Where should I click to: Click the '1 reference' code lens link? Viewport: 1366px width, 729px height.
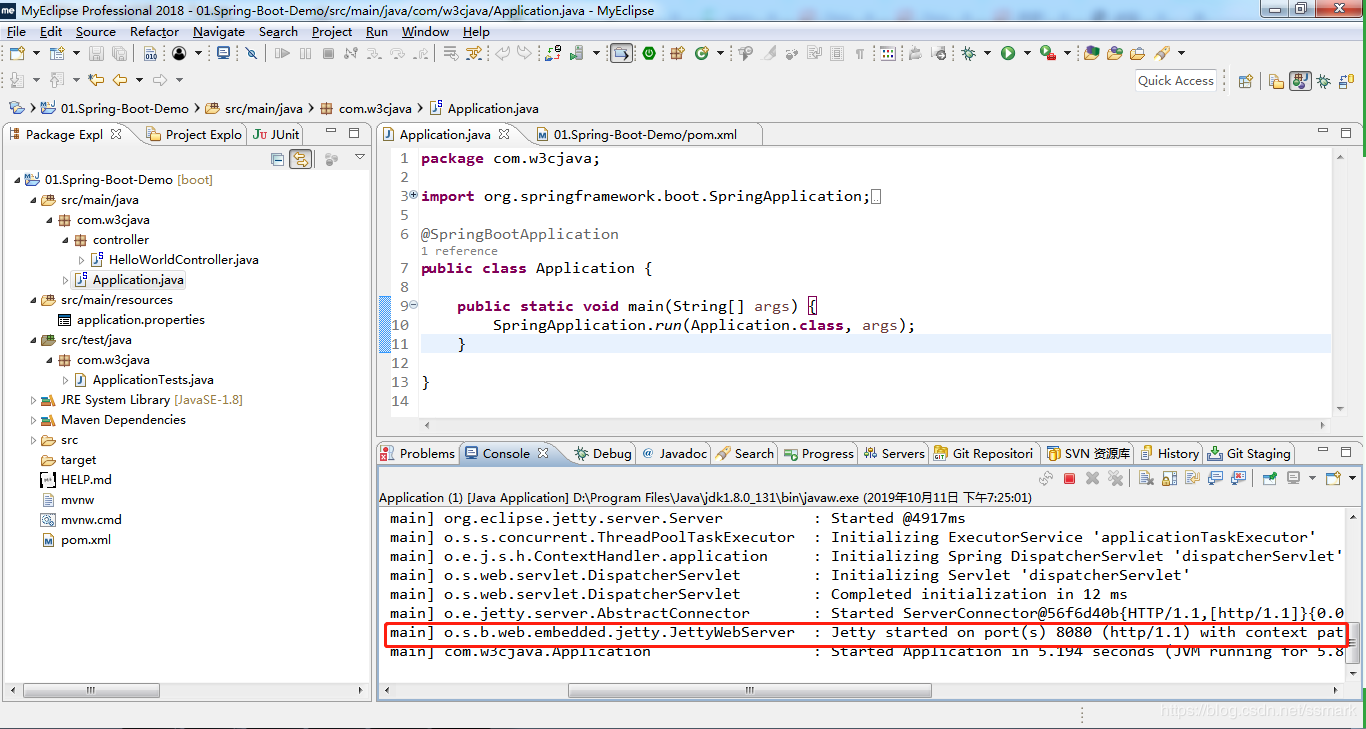tap(459, 251)
